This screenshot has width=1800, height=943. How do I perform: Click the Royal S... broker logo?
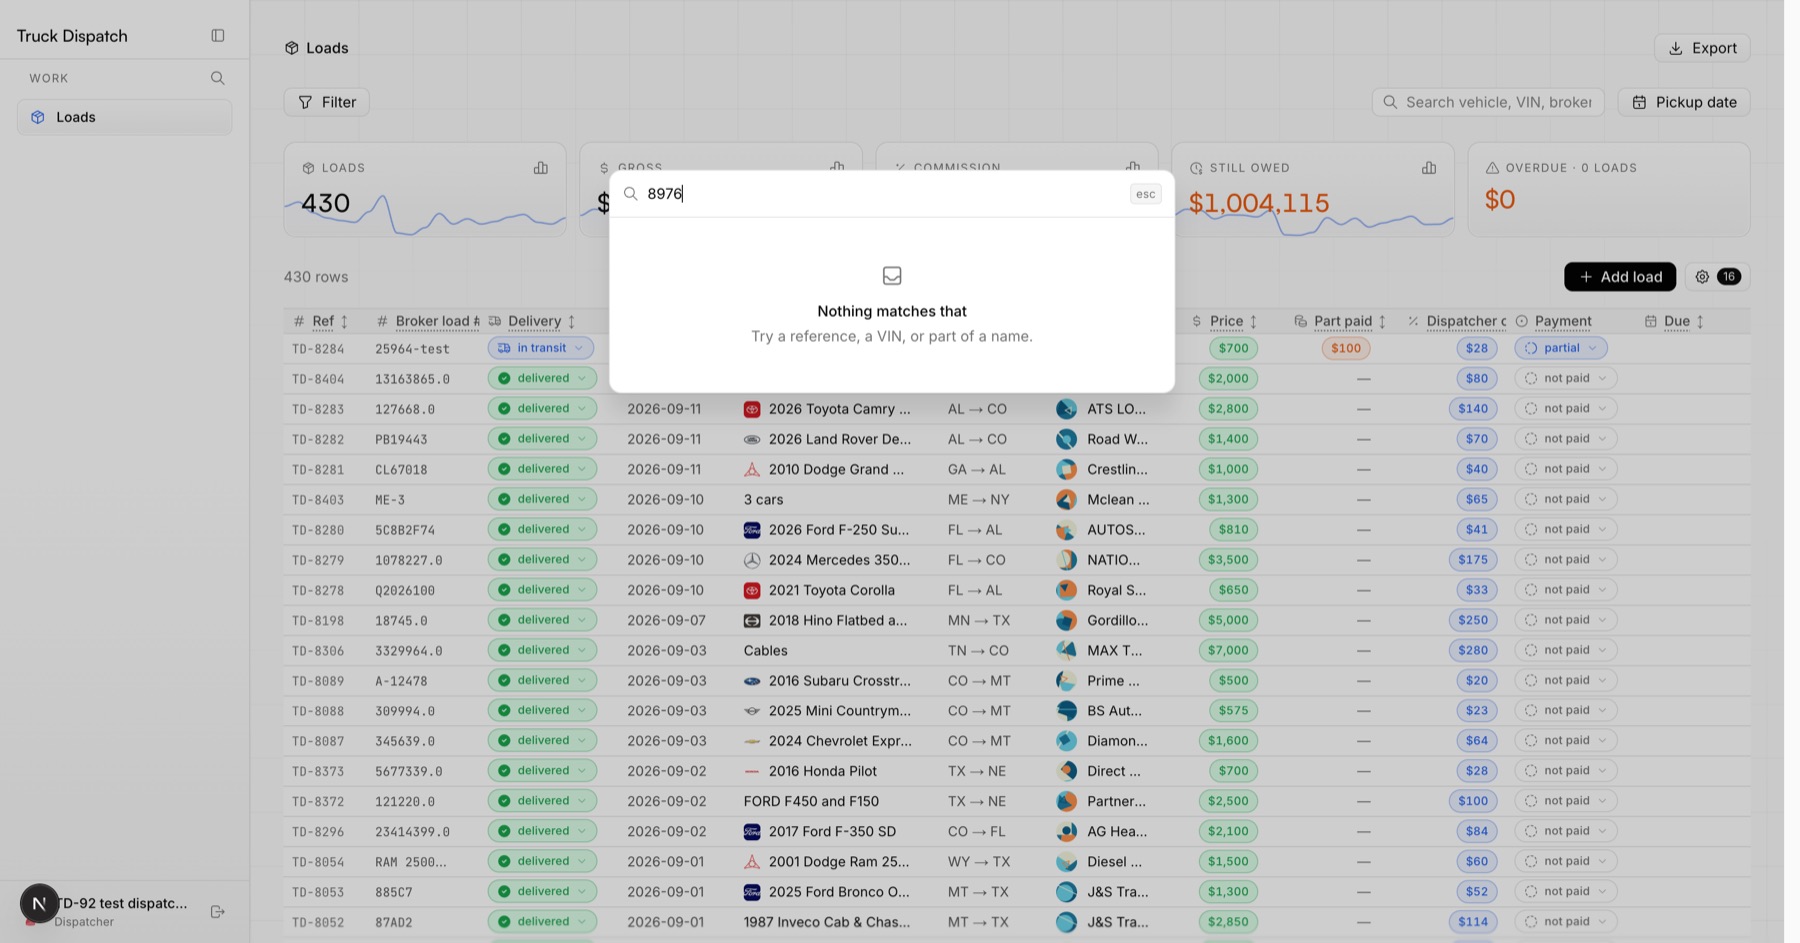click(x=1067, y=590)
